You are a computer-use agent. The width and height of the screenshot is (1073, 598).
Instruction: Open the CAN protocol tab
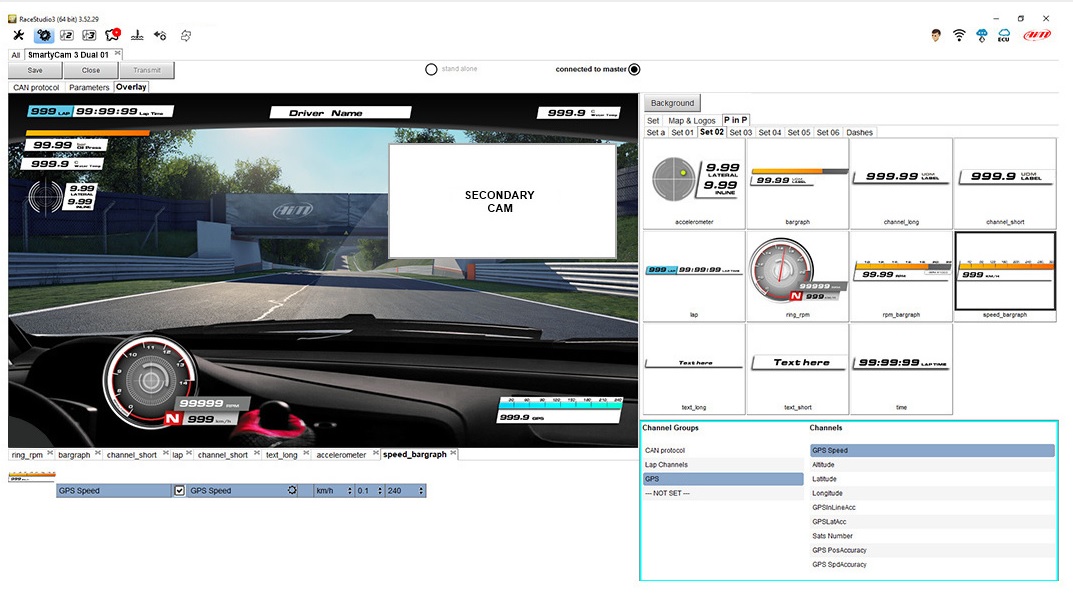click(36, 88)
